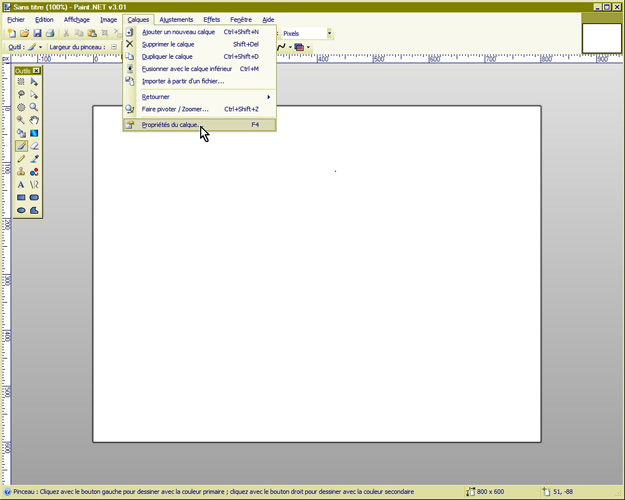
Task: Choose the Pencil tool
Action: (21, 159)
